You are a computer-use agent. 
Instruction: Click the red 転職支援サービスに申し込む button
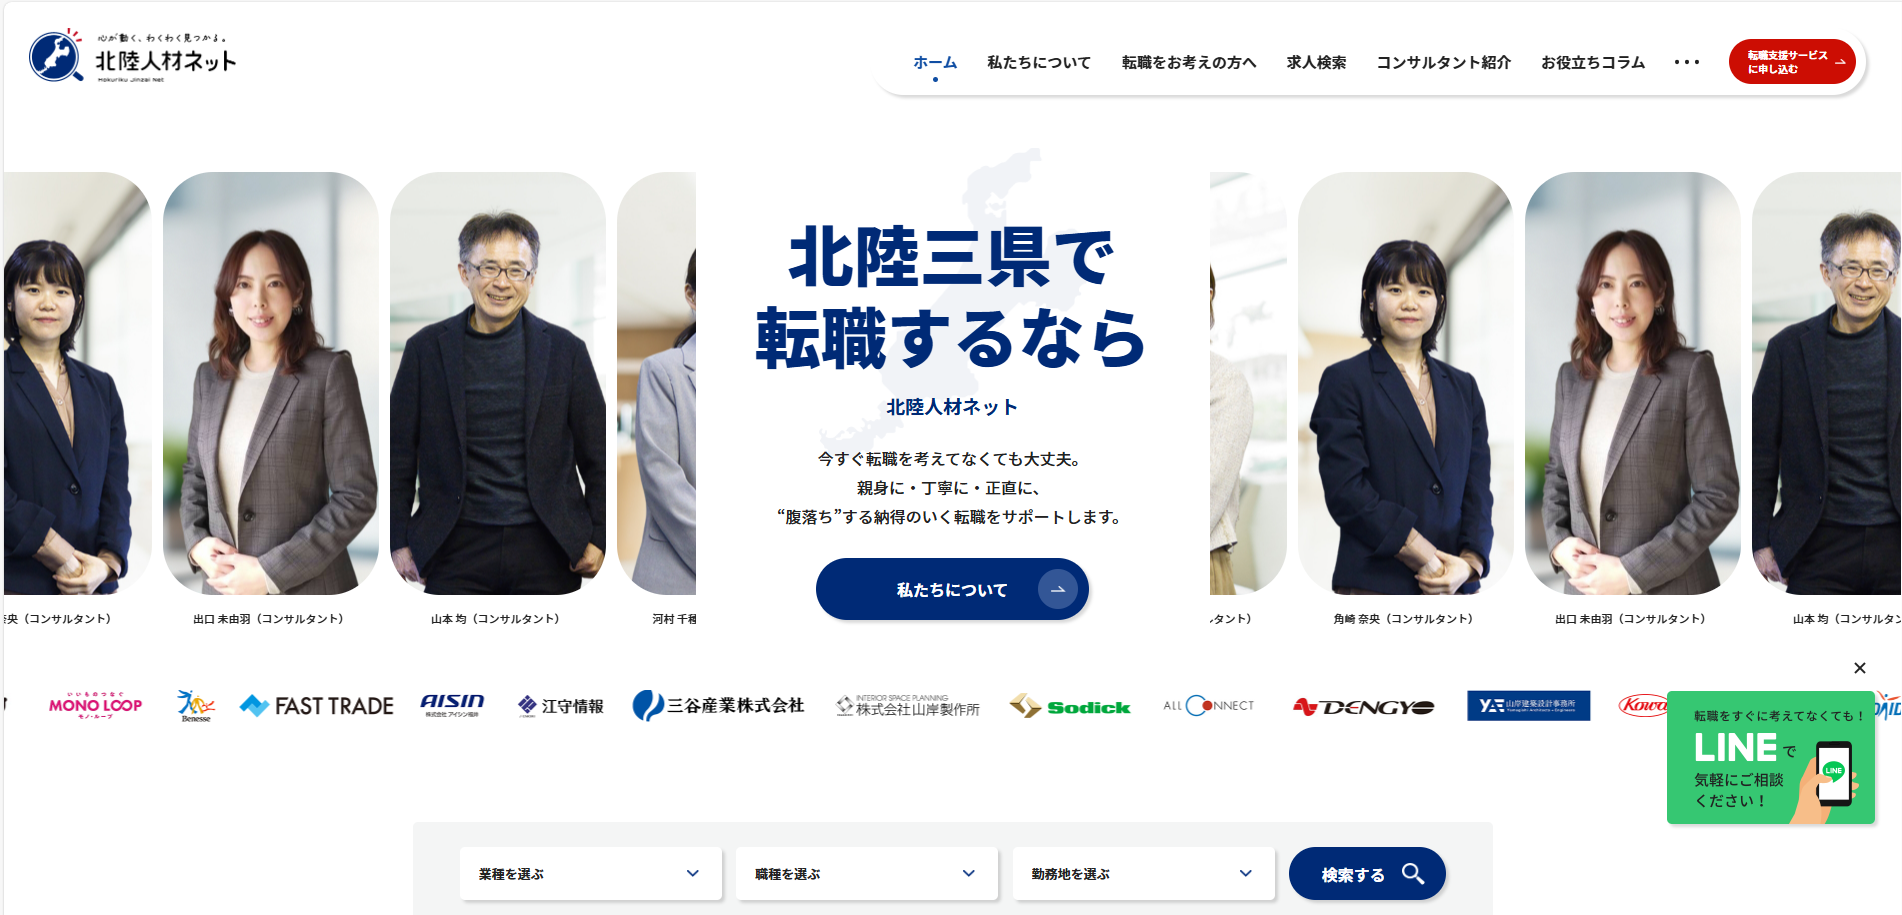[x=1792, y=62]
